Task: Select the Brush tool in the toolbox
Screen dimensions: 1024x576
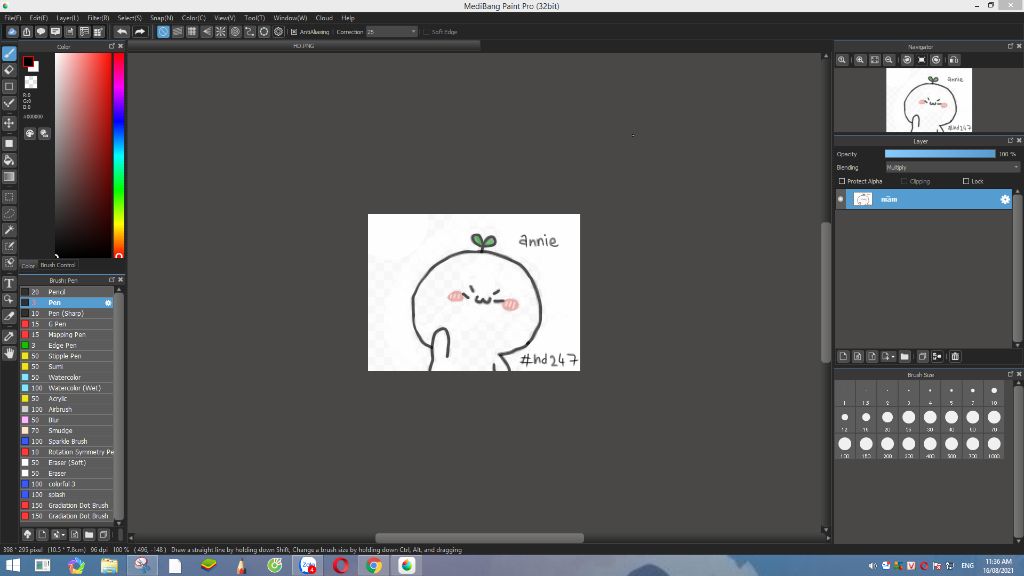Action: pos(9,54)
